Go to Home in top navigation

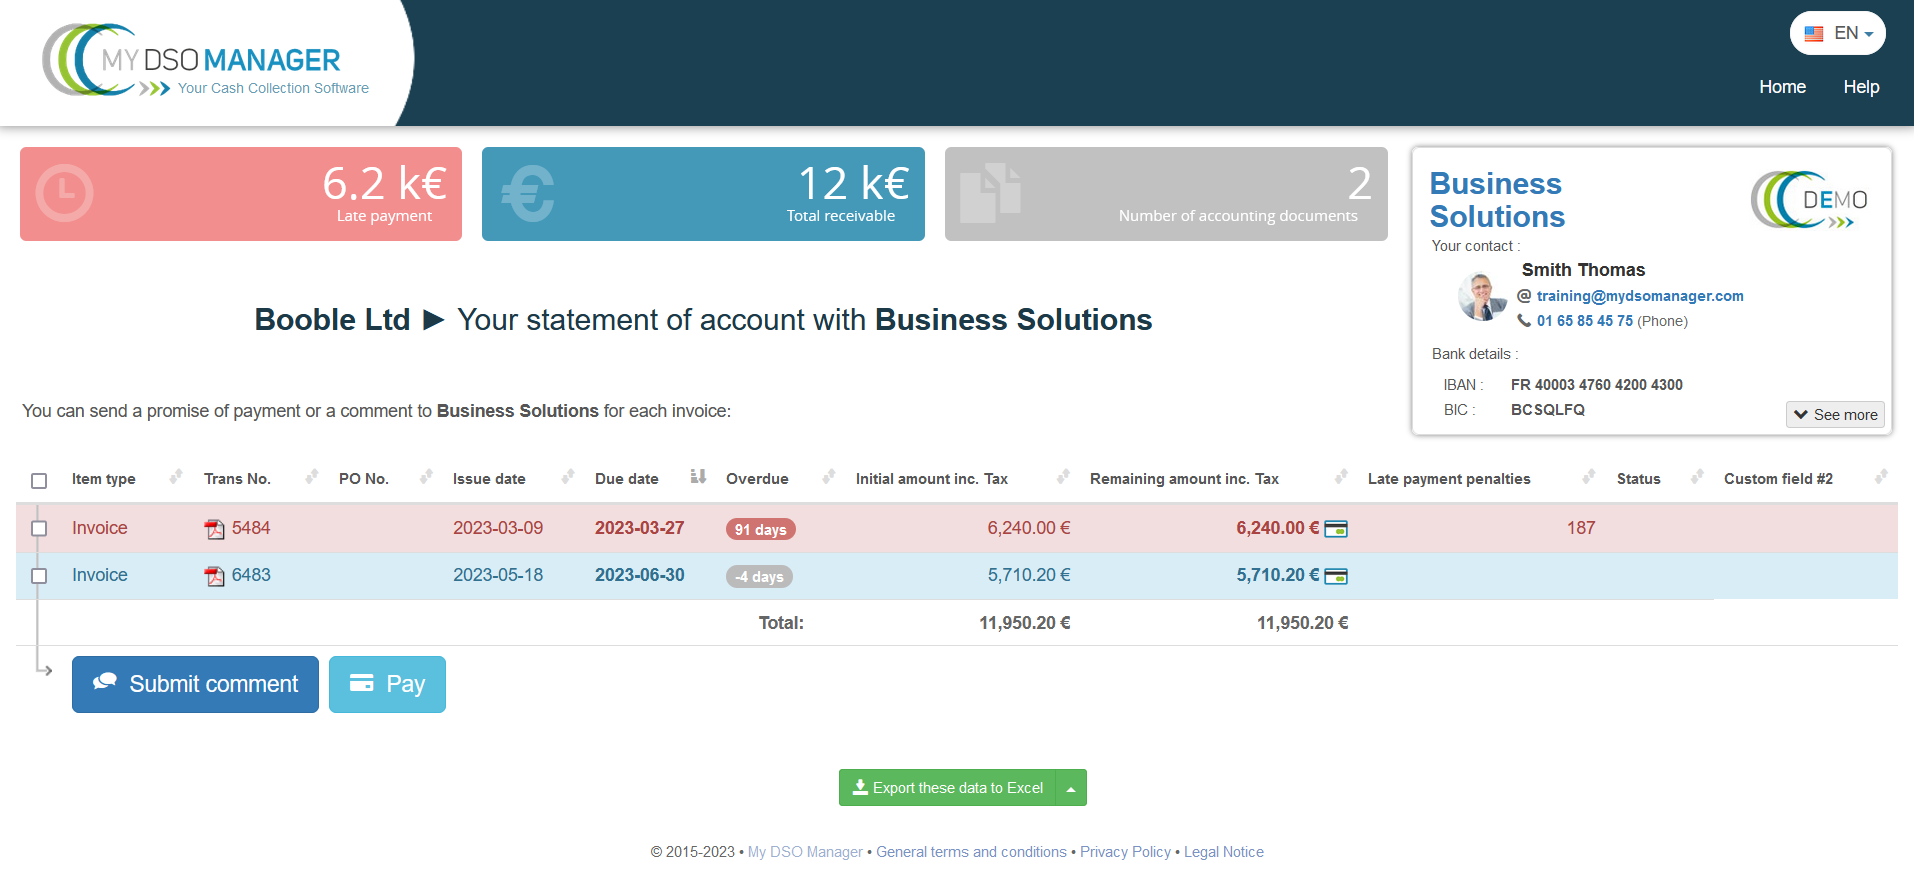[1782, 87]
